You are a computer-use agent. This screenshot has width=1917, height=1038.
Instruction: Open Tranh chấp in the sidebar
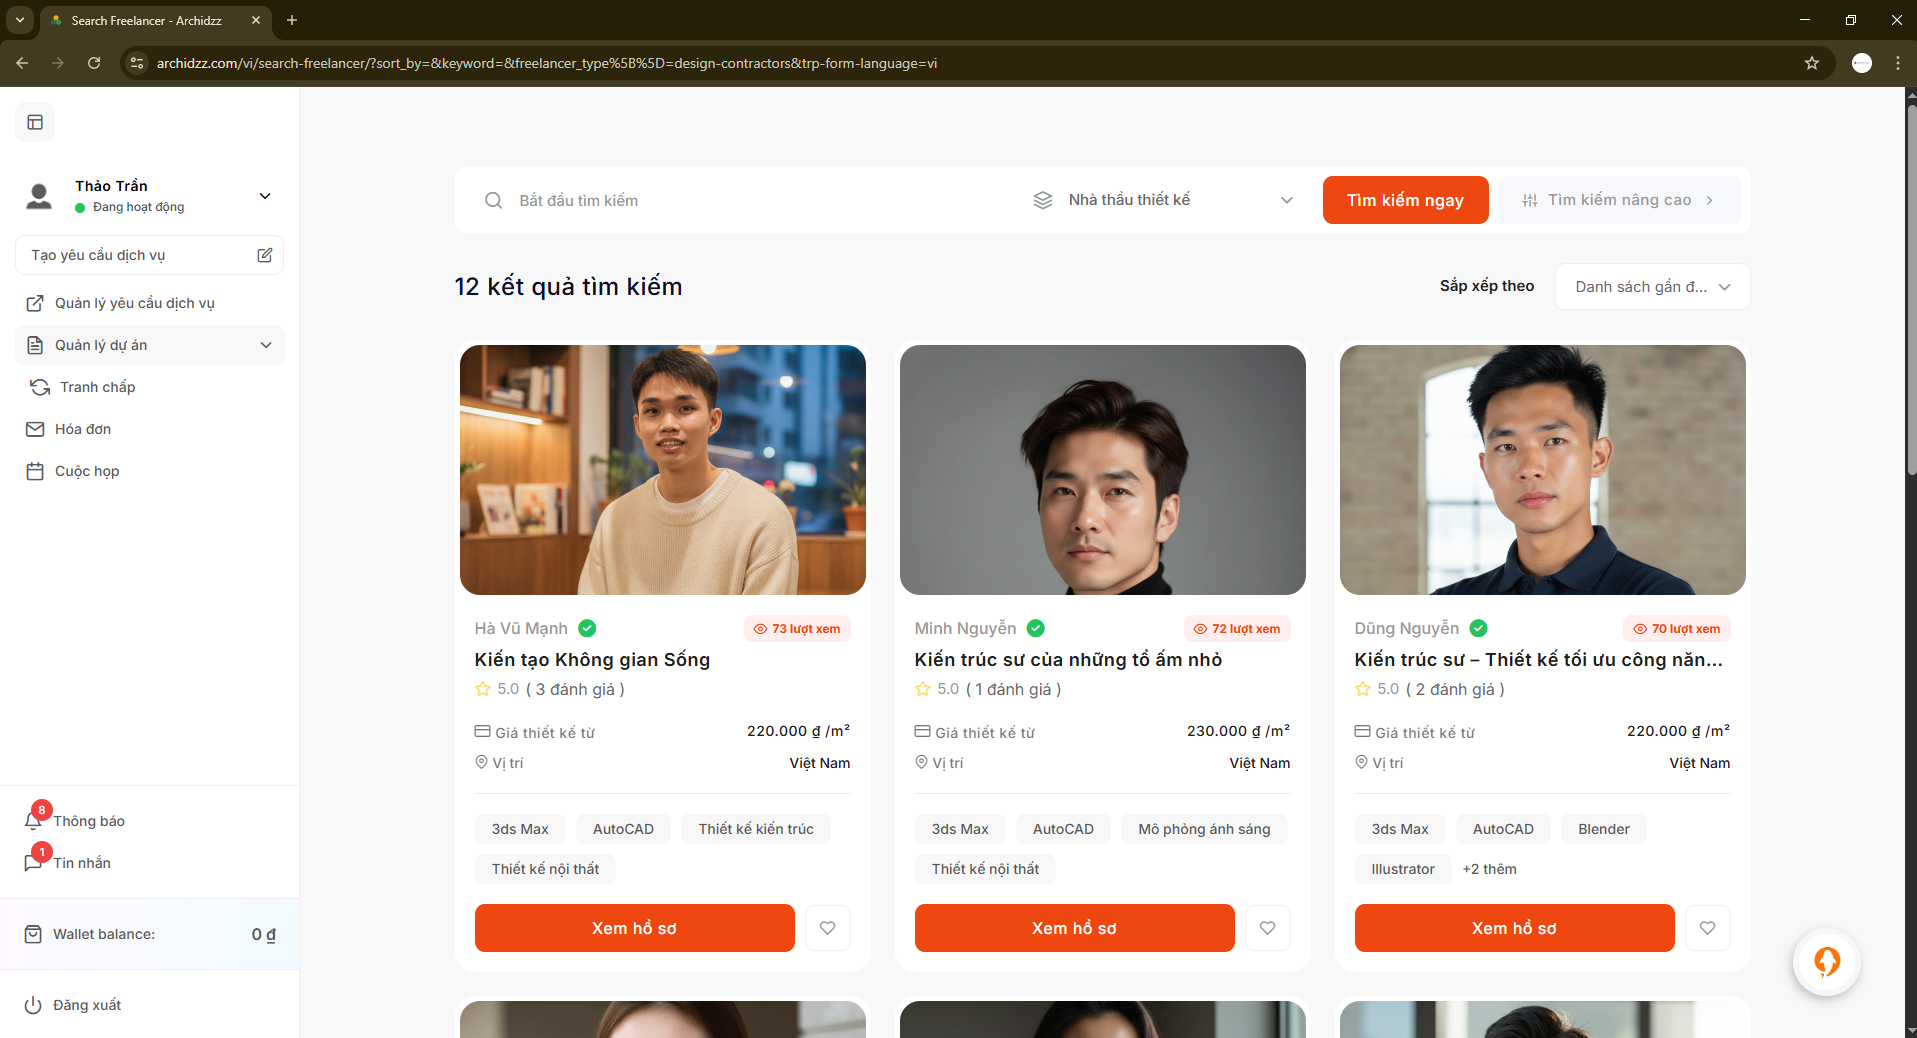point(97,387)
